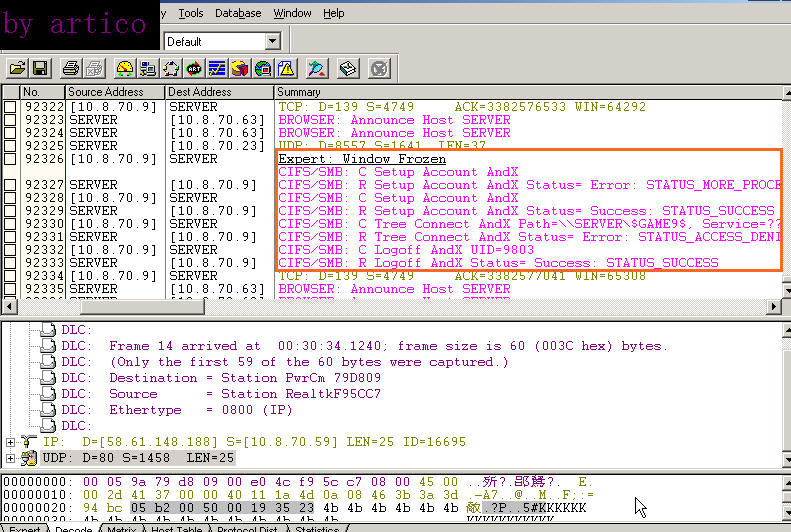Open the Matrix toolbar icon
The image size is (791, 532).
pyautogui.click(x=171, y=69)
